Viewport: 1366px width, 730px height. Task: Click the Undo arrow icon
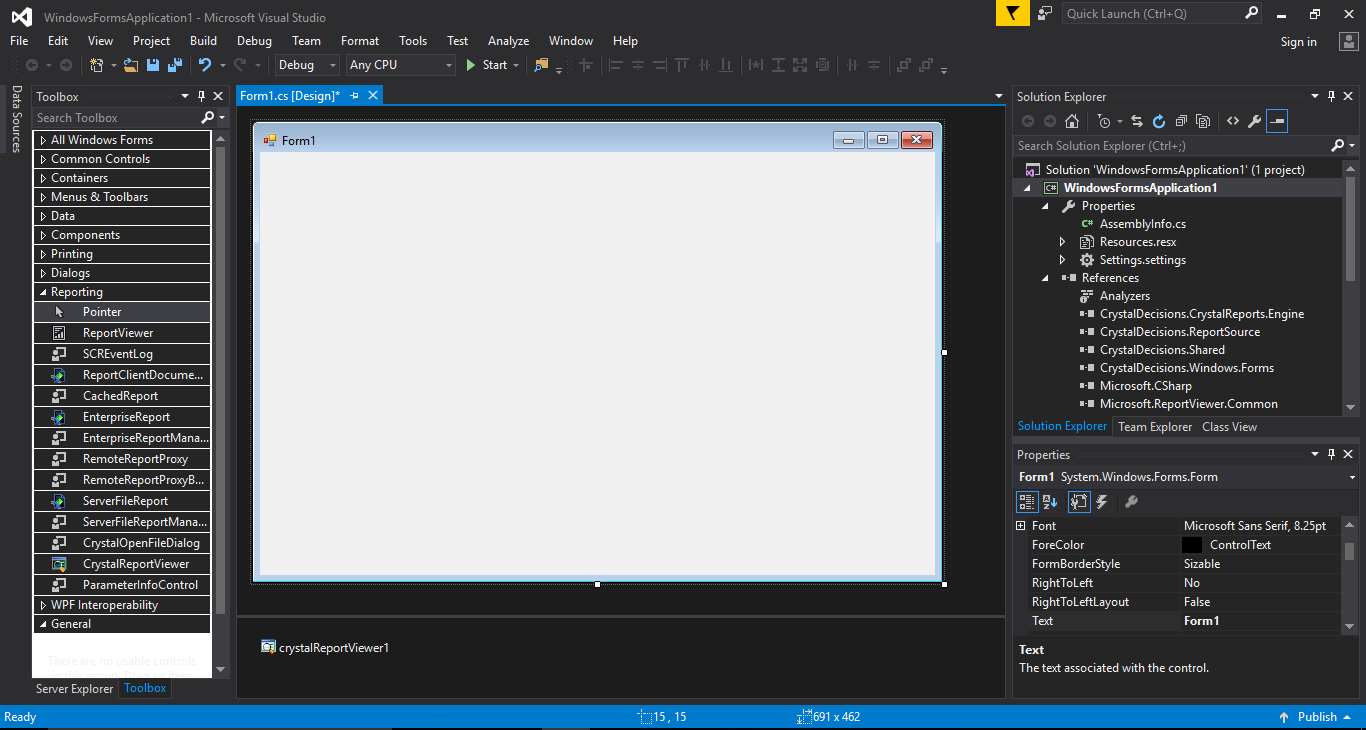(x=205, y=65)
